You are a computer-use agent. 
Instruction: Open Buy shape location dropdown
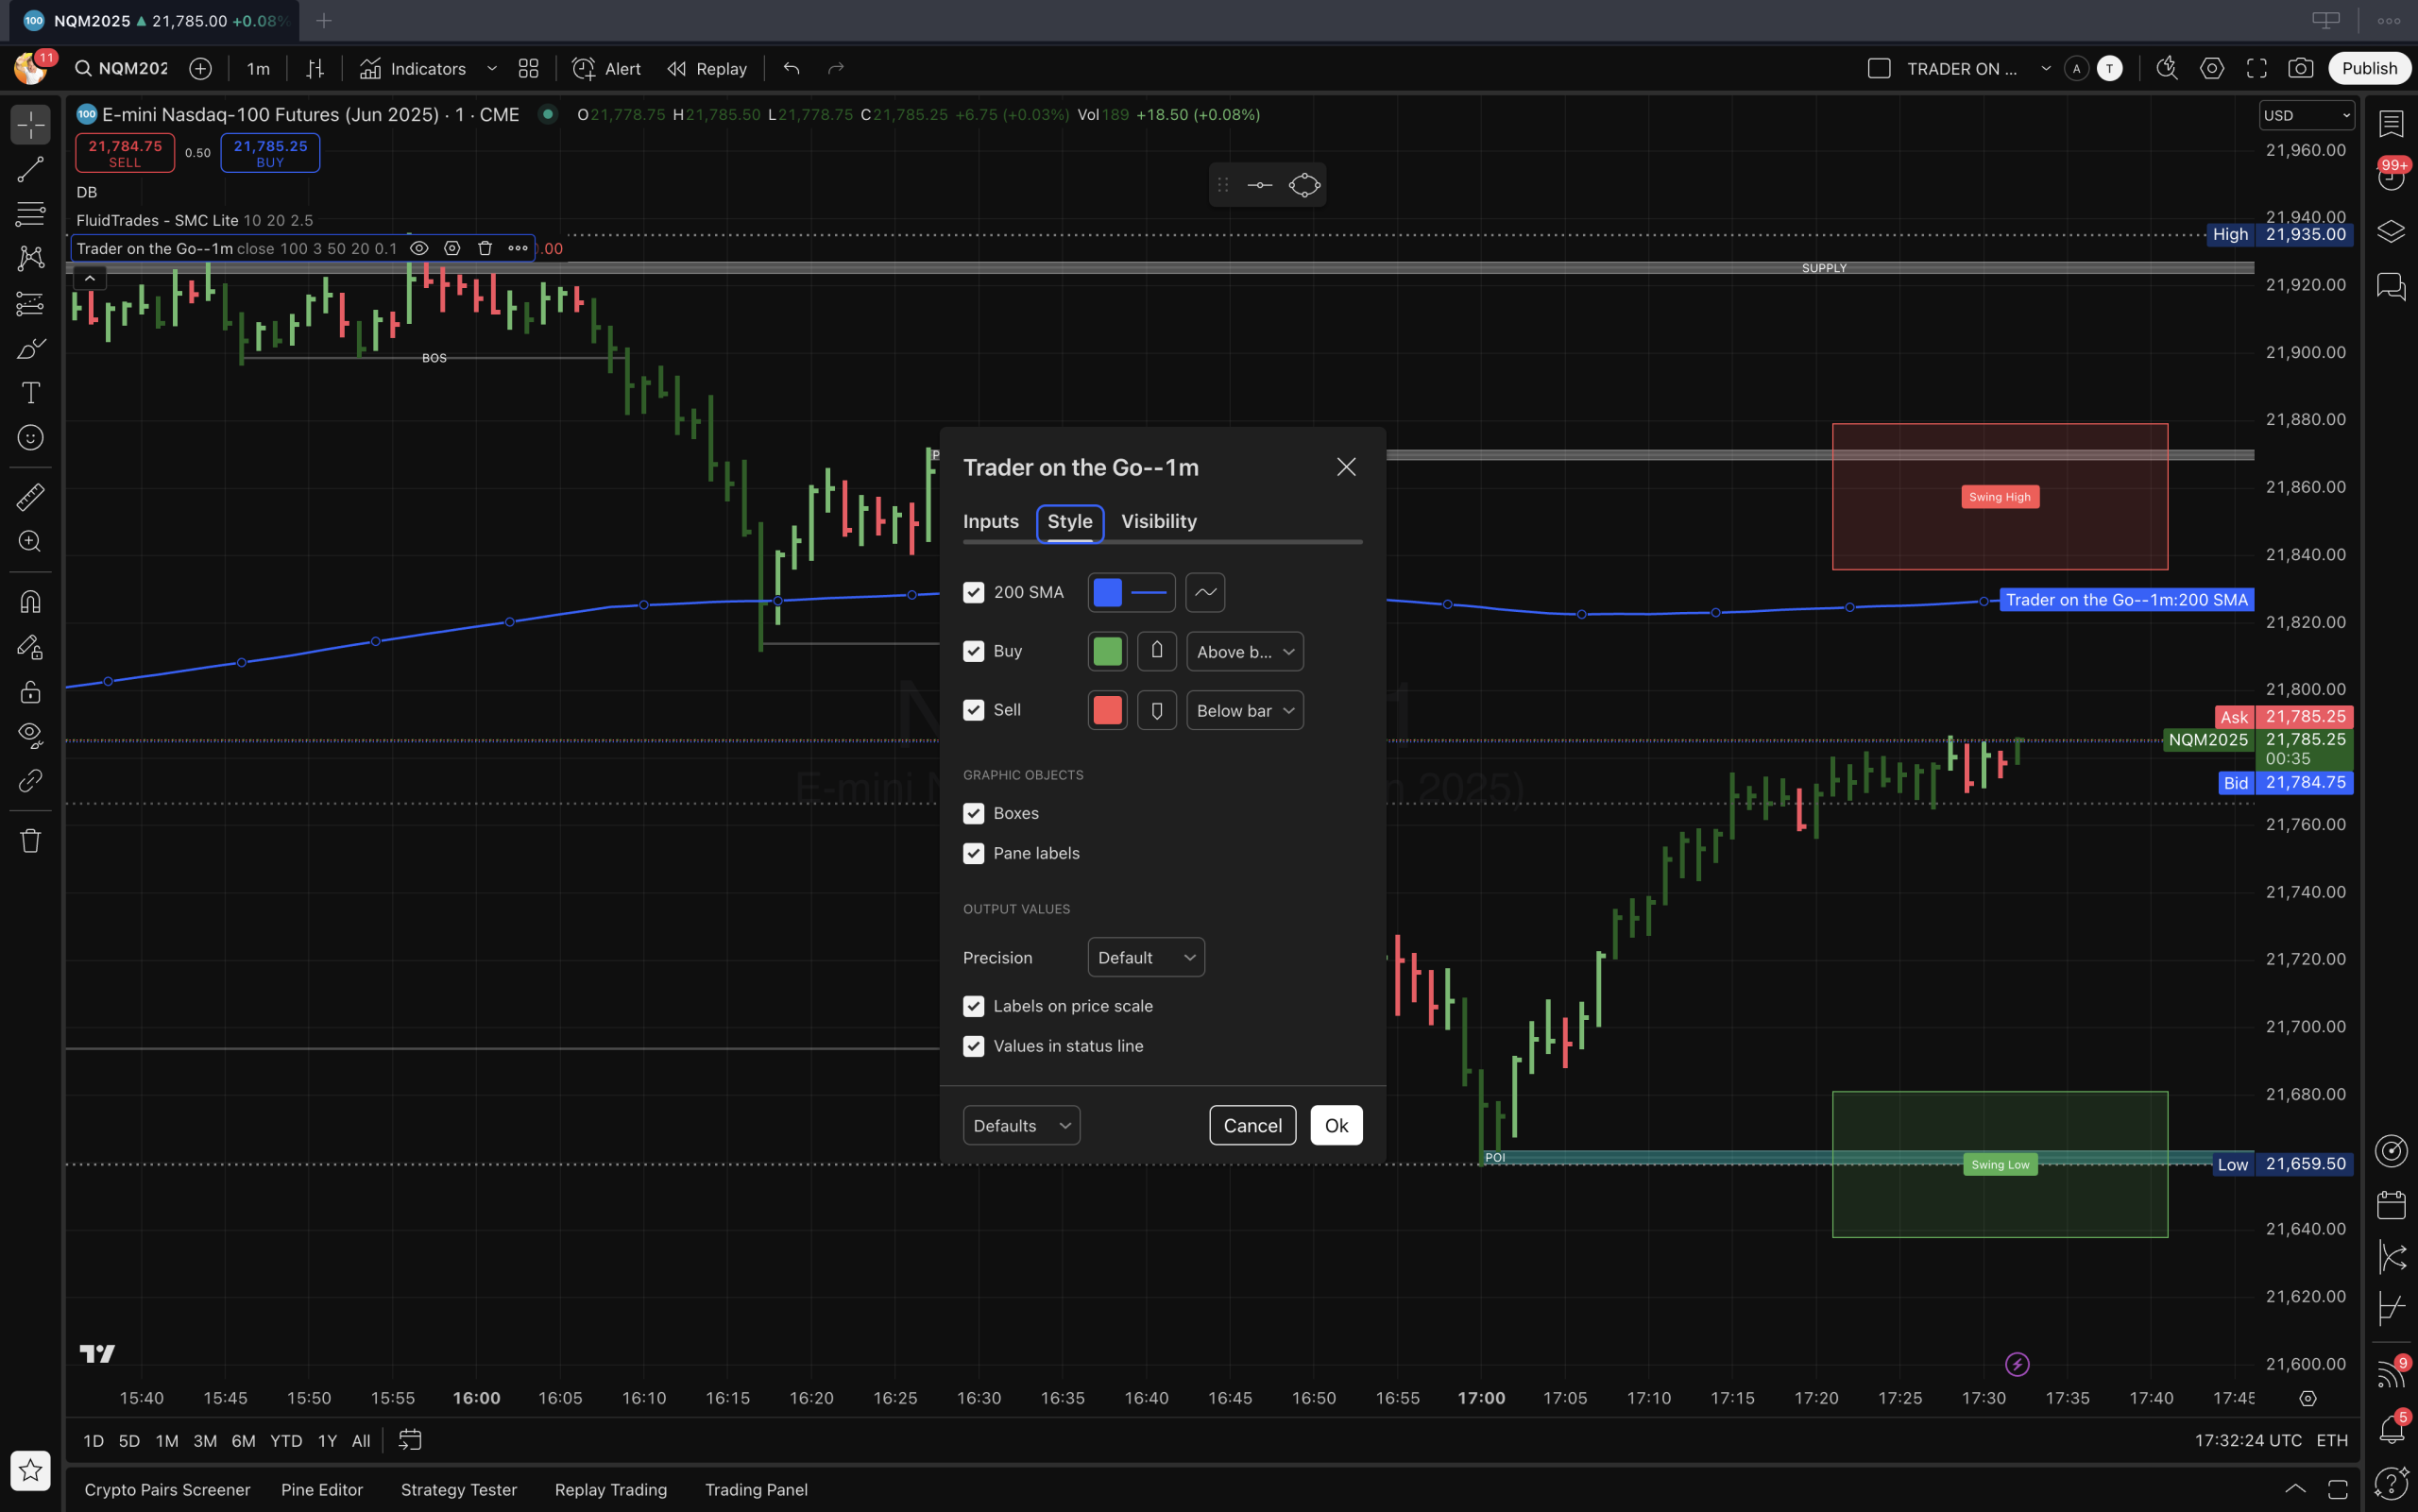(x=1245, y=651)
